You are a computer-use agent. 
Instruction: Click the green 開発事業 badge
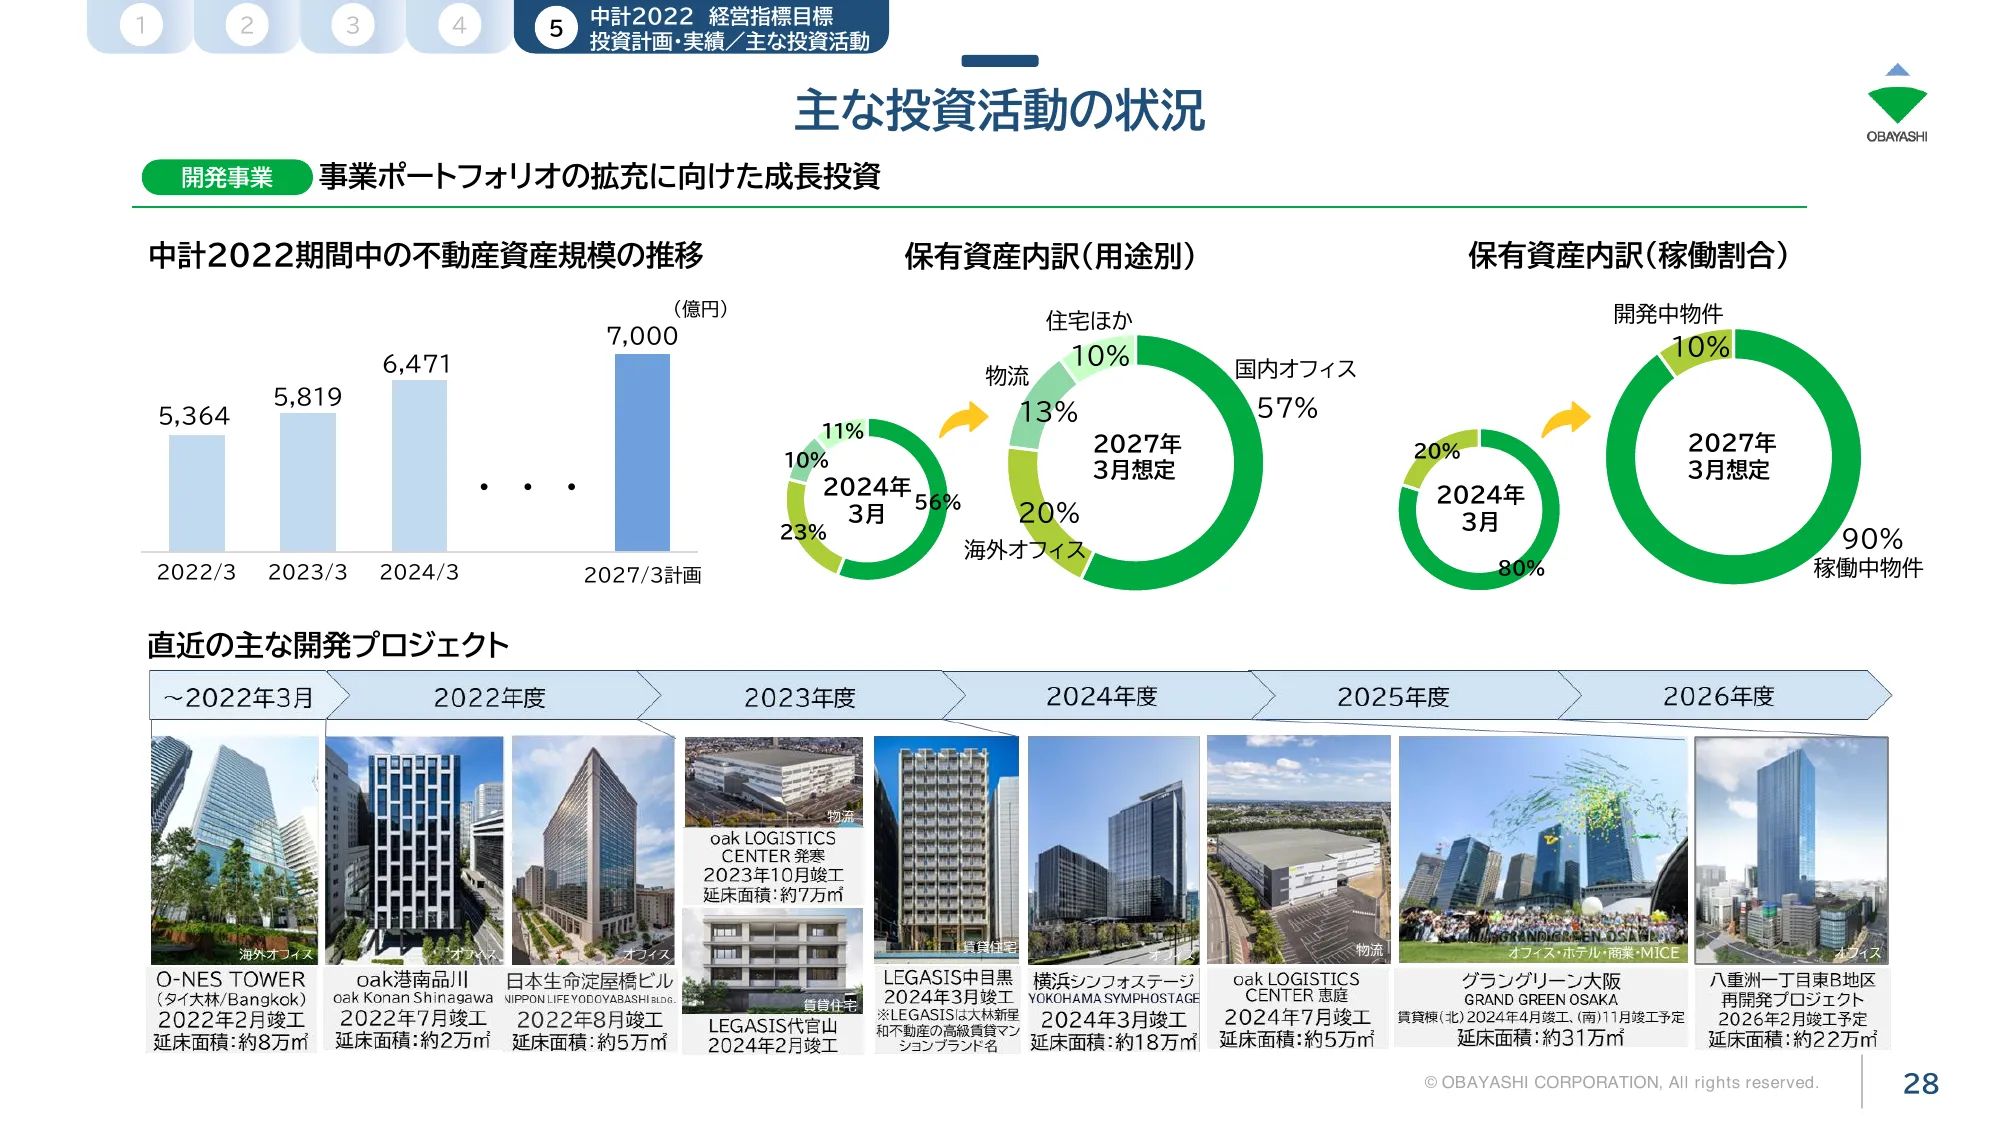point(227,177)
